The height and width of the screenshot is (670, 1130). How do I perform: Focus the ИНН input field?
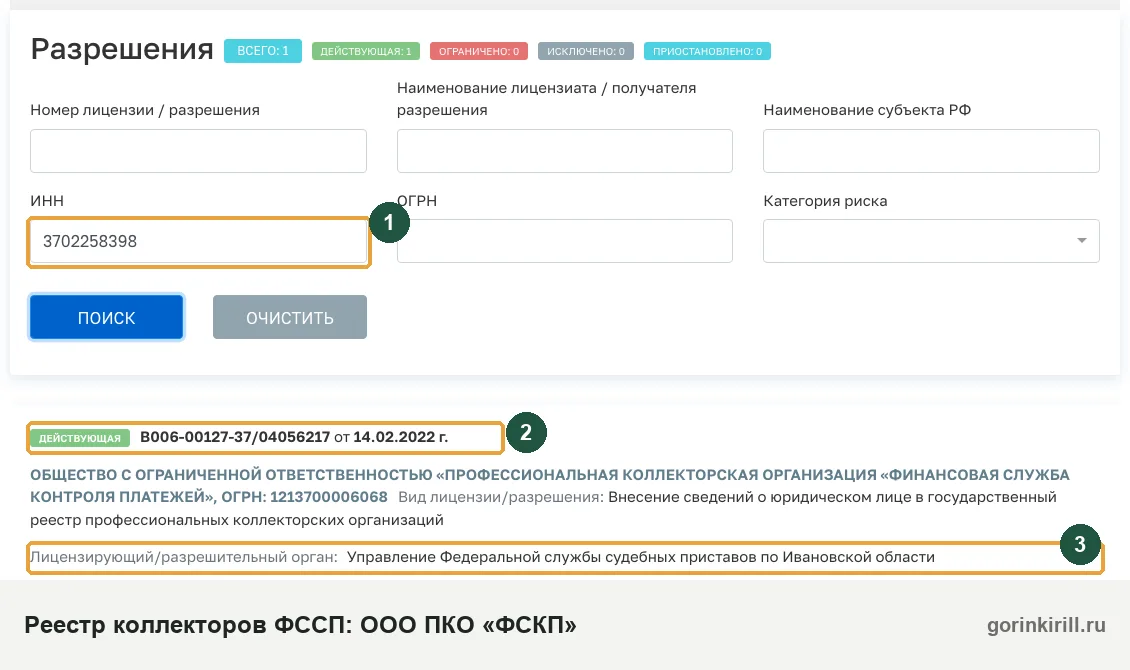click(198, 241)
